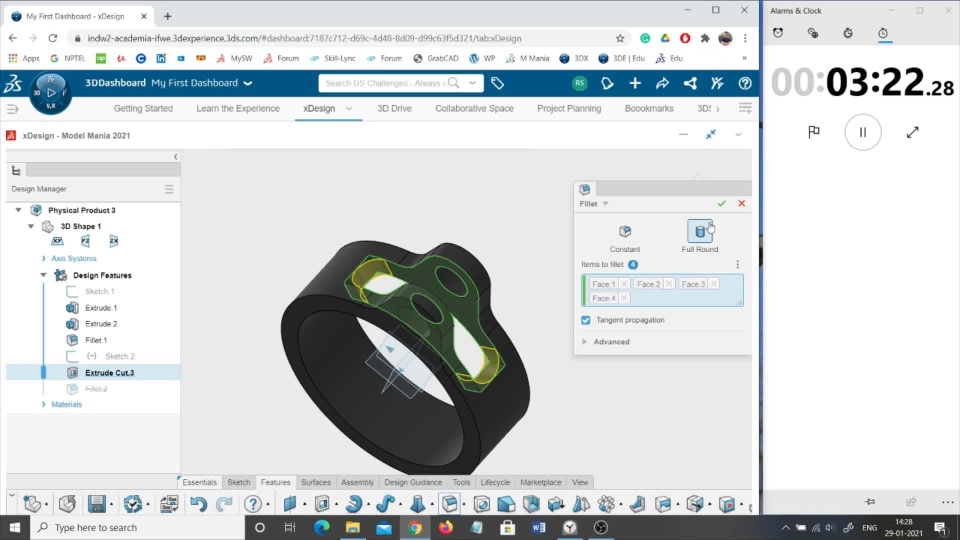Image resolution: width=960 pixels, height=540 pixels.
Task: Pause the stopwatch in Alarms & Clock
Action: point(863,132)
